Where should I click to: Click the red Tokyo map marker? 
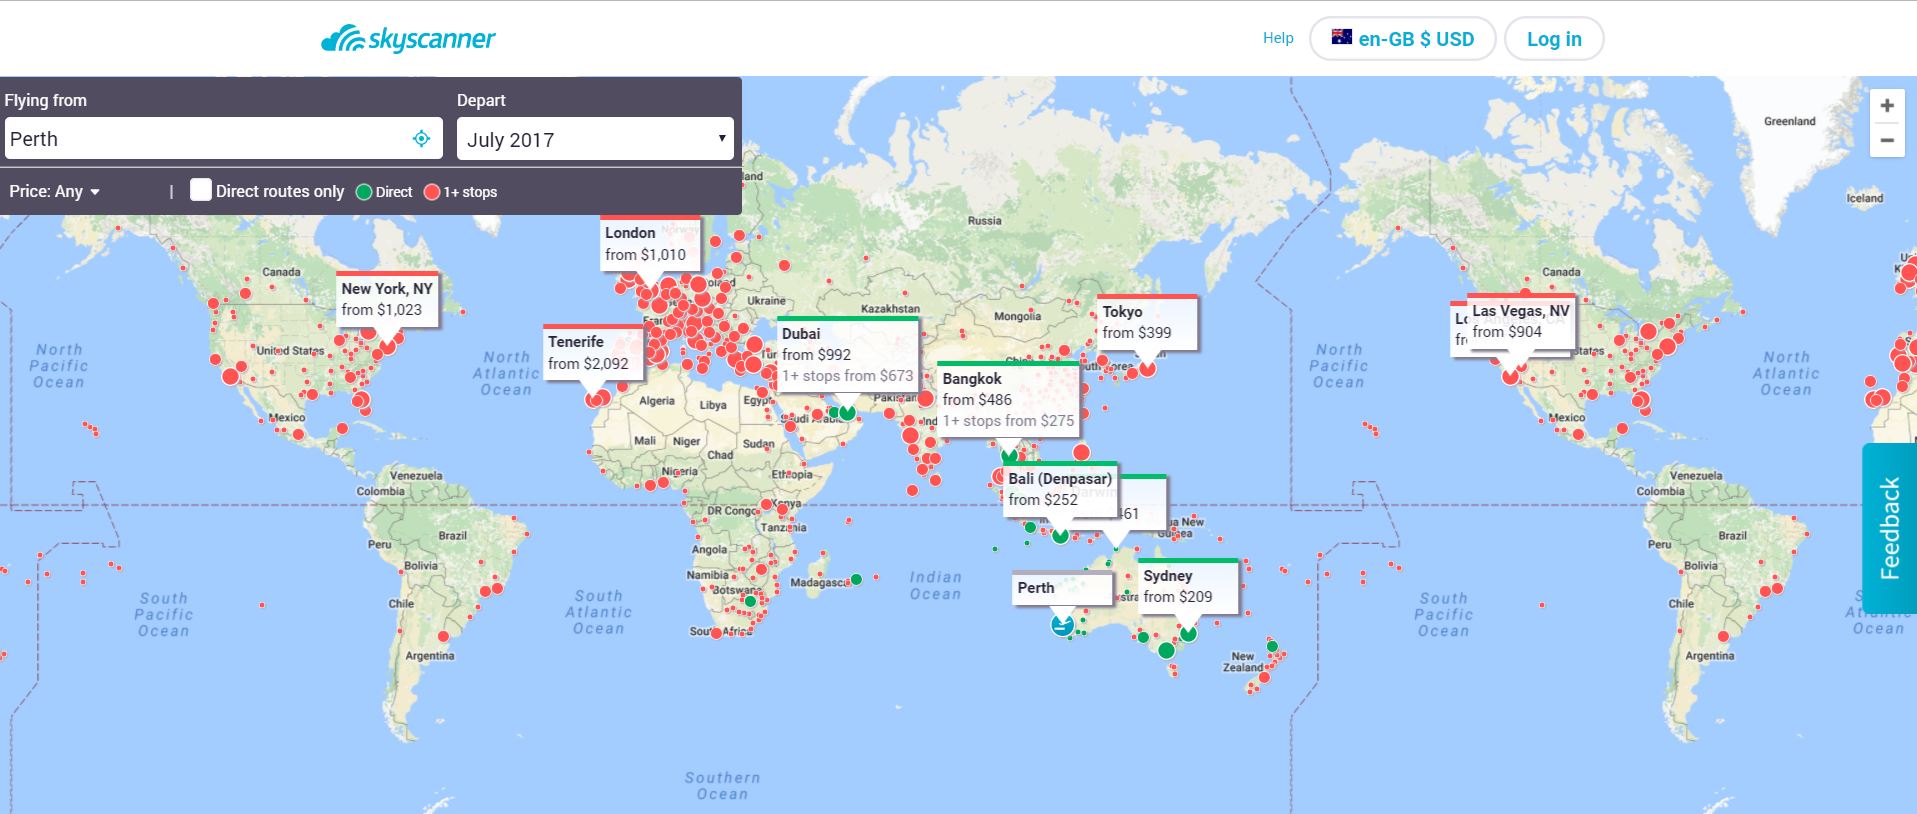1147,368
